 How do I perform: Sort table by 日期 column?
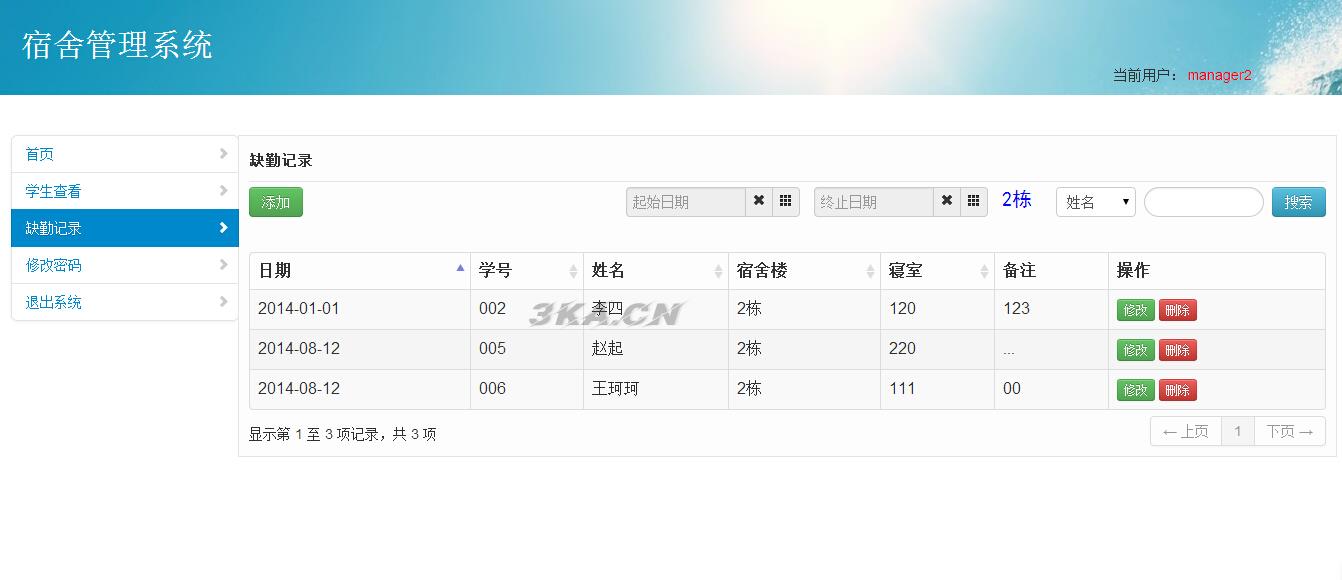360,270
